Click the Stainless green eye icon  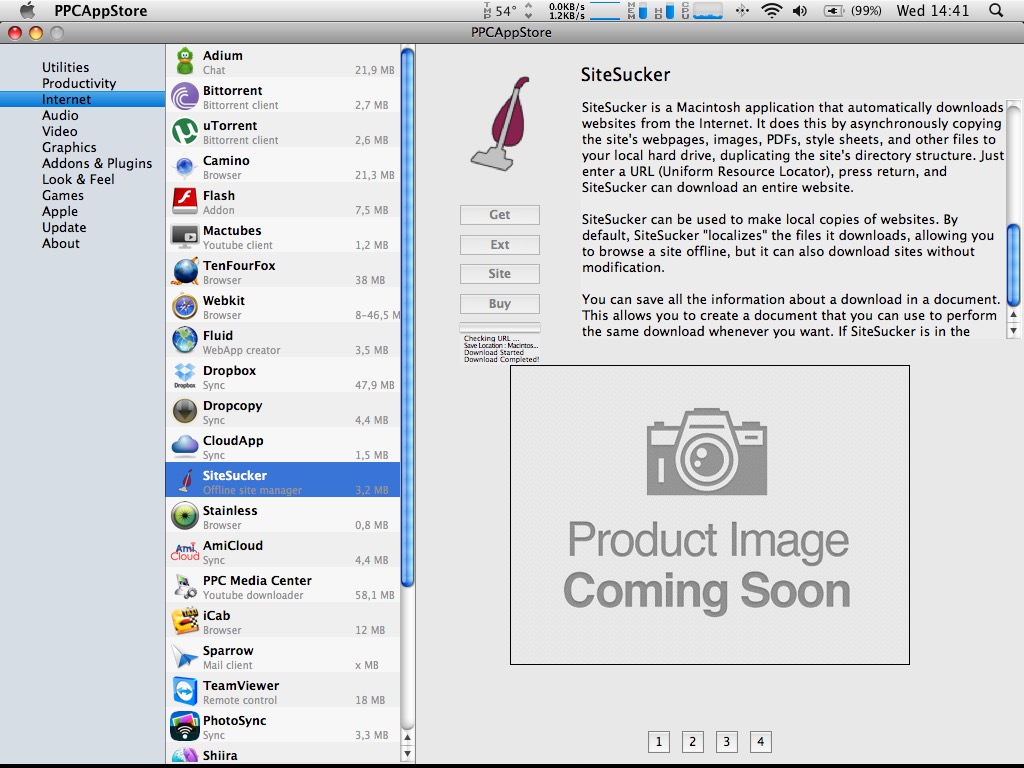tap(185, 516)
